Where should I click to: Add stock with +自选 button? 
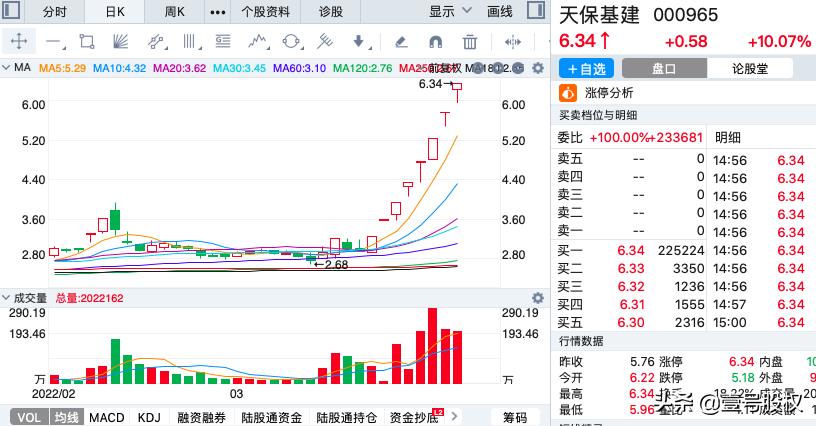(x=586, y=68)
